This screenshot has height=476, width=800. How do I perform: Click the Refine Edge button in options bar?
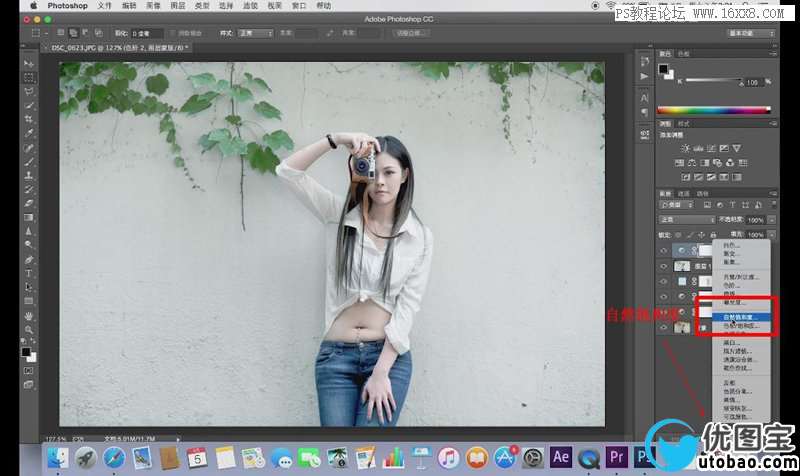411,33
